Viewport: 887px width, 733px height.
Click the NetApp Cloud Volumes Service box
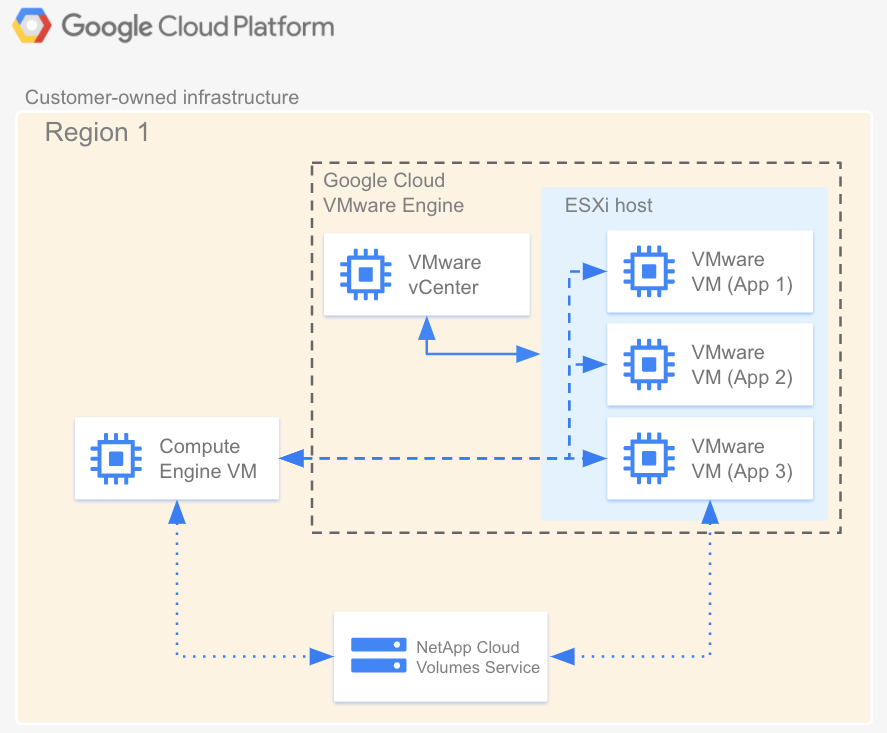(x=440, y=656)
